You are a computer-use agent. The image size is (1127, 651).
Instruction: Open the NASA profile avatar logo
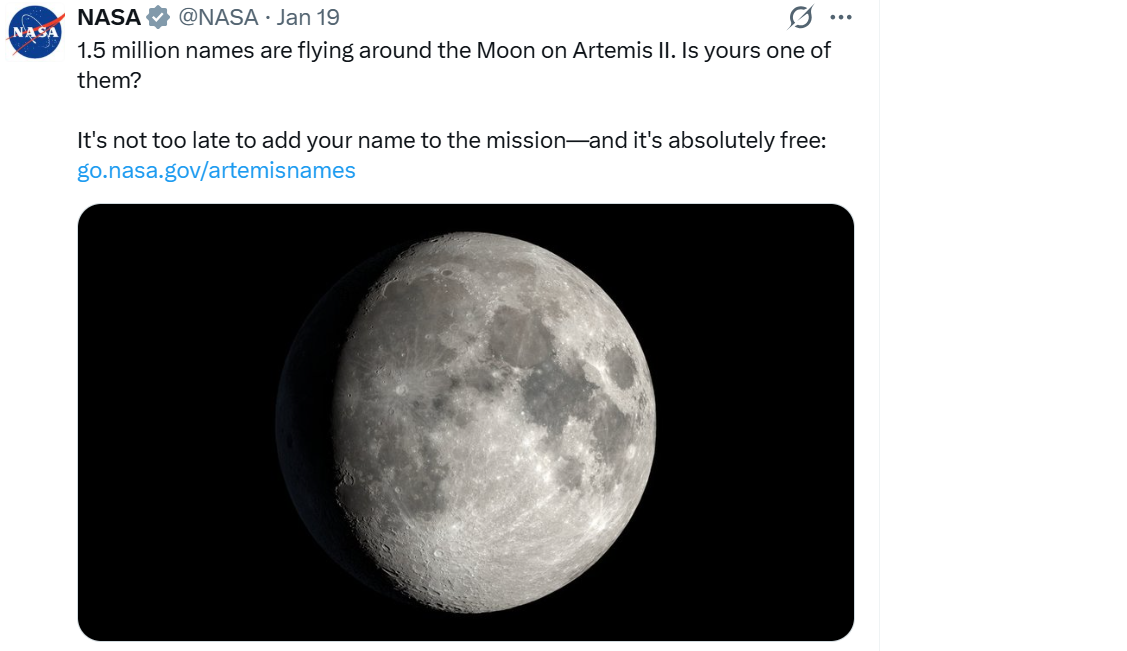coord(36,32)
